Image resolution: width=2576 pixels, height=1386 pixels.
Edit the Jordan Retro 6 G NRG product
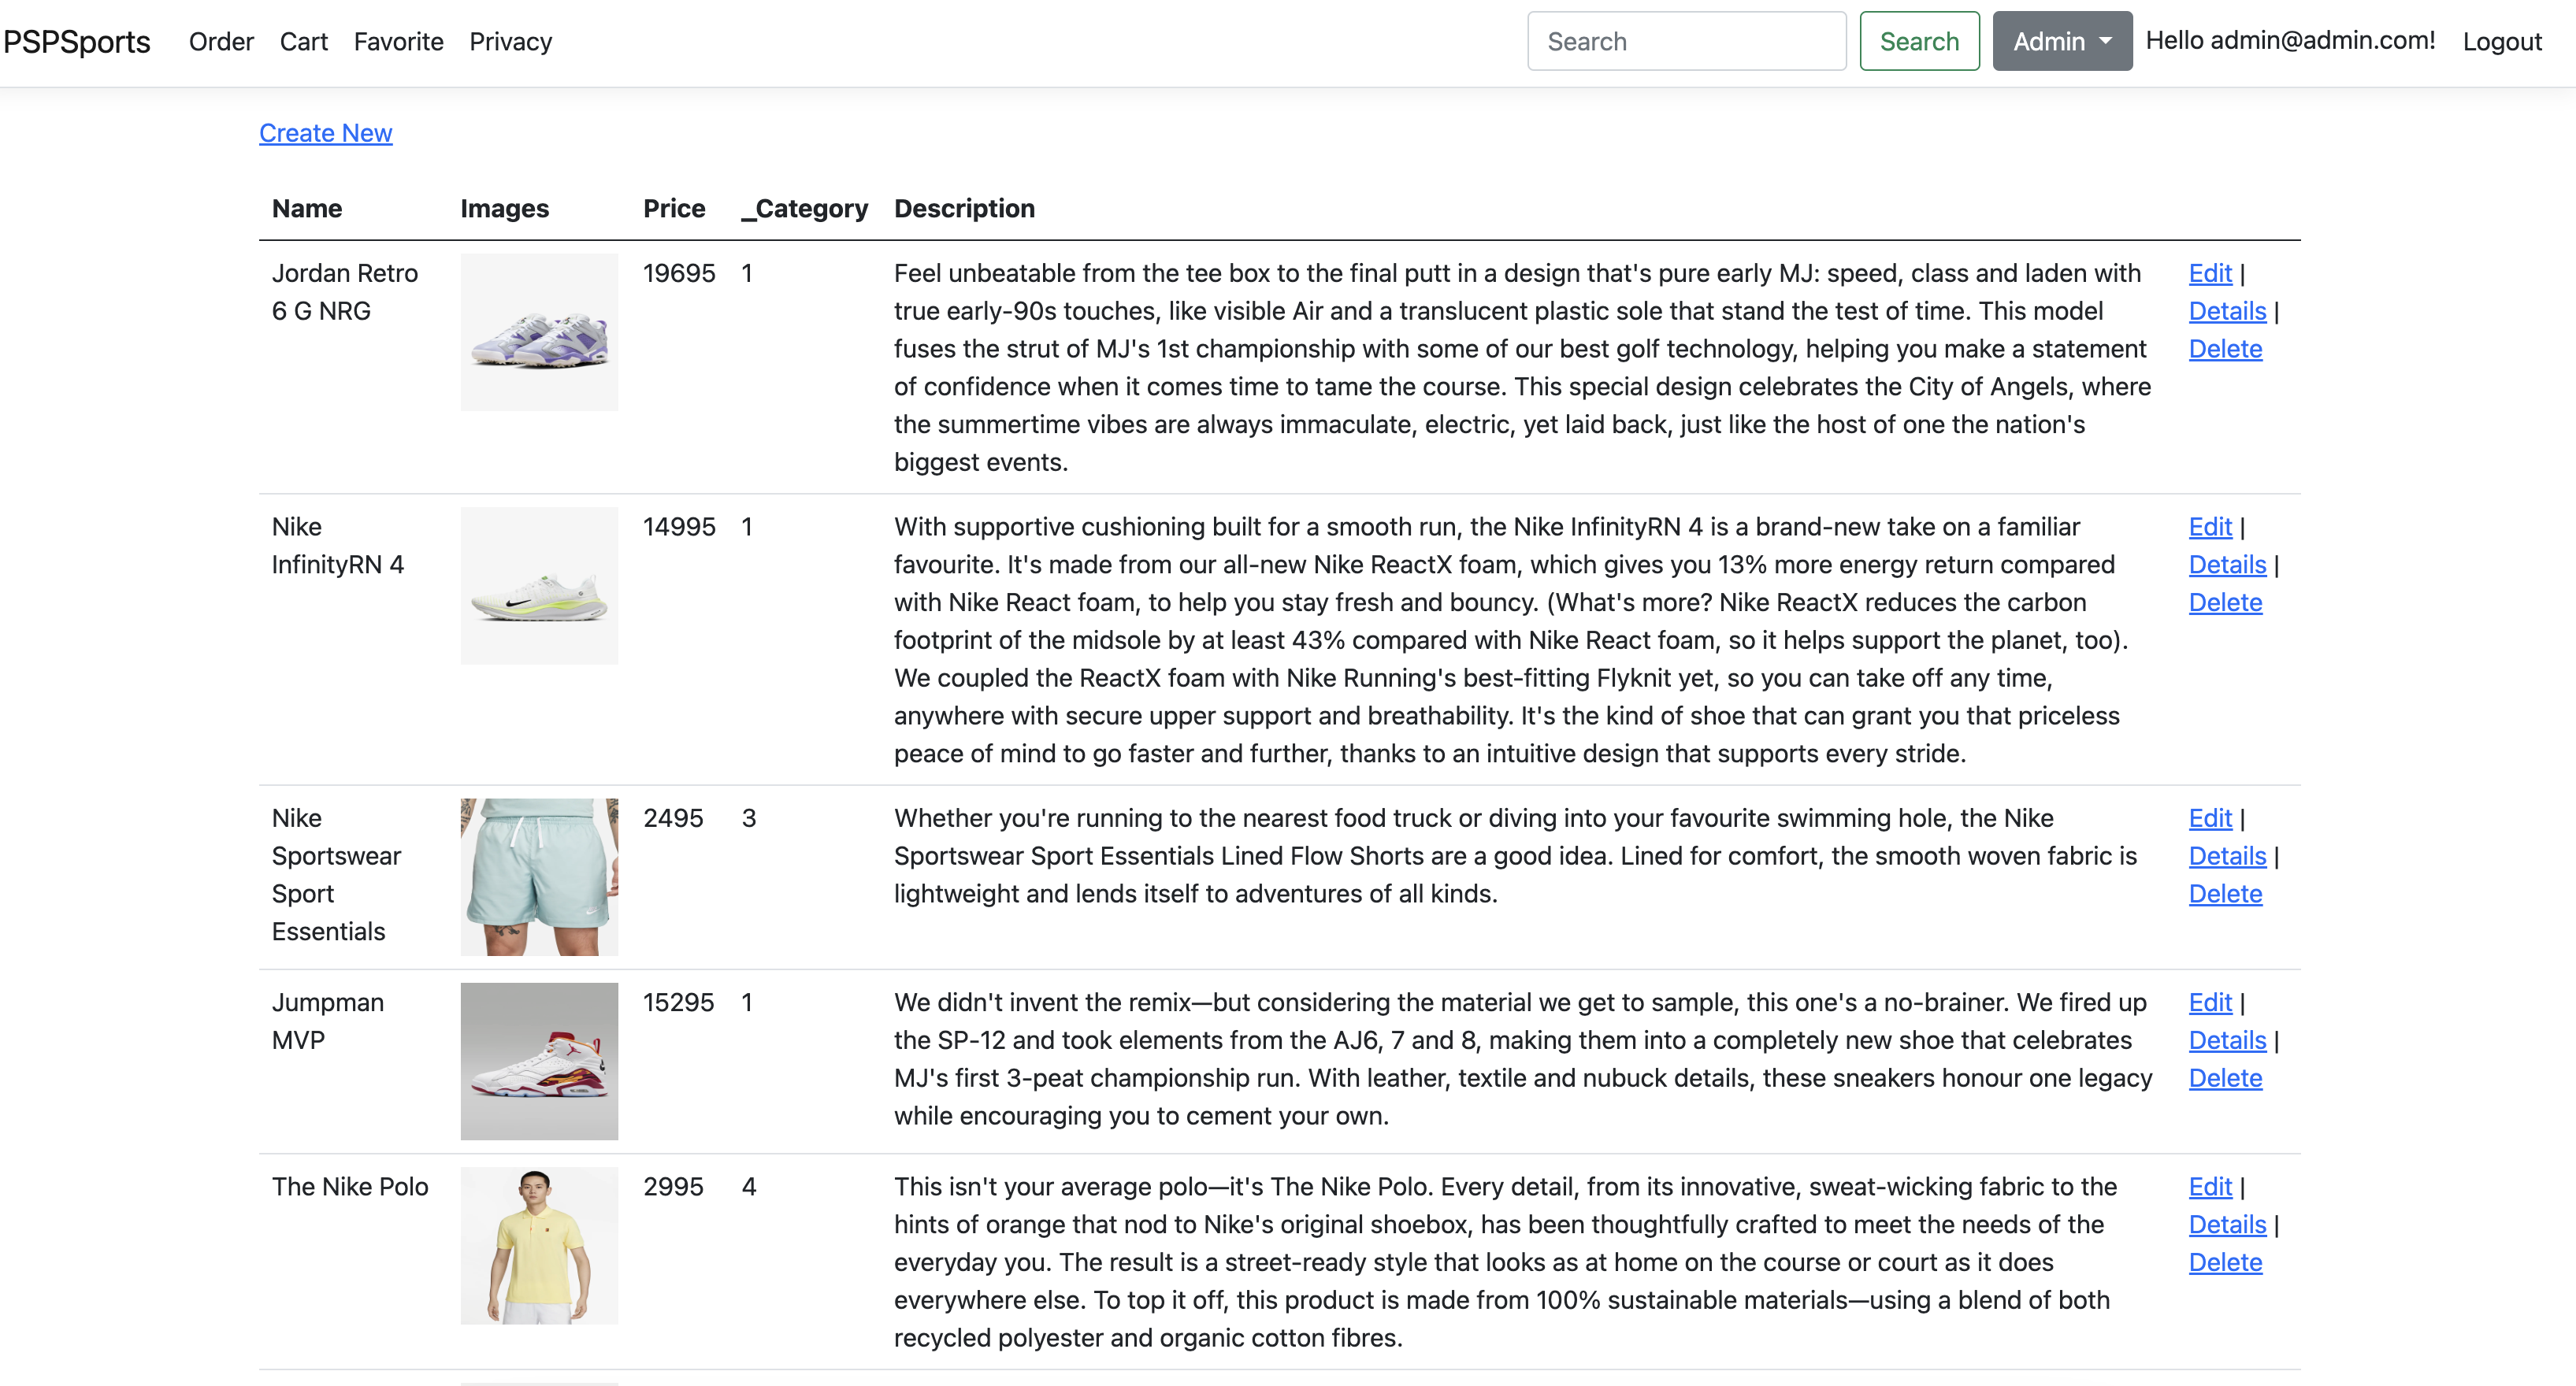(2209, 273)
